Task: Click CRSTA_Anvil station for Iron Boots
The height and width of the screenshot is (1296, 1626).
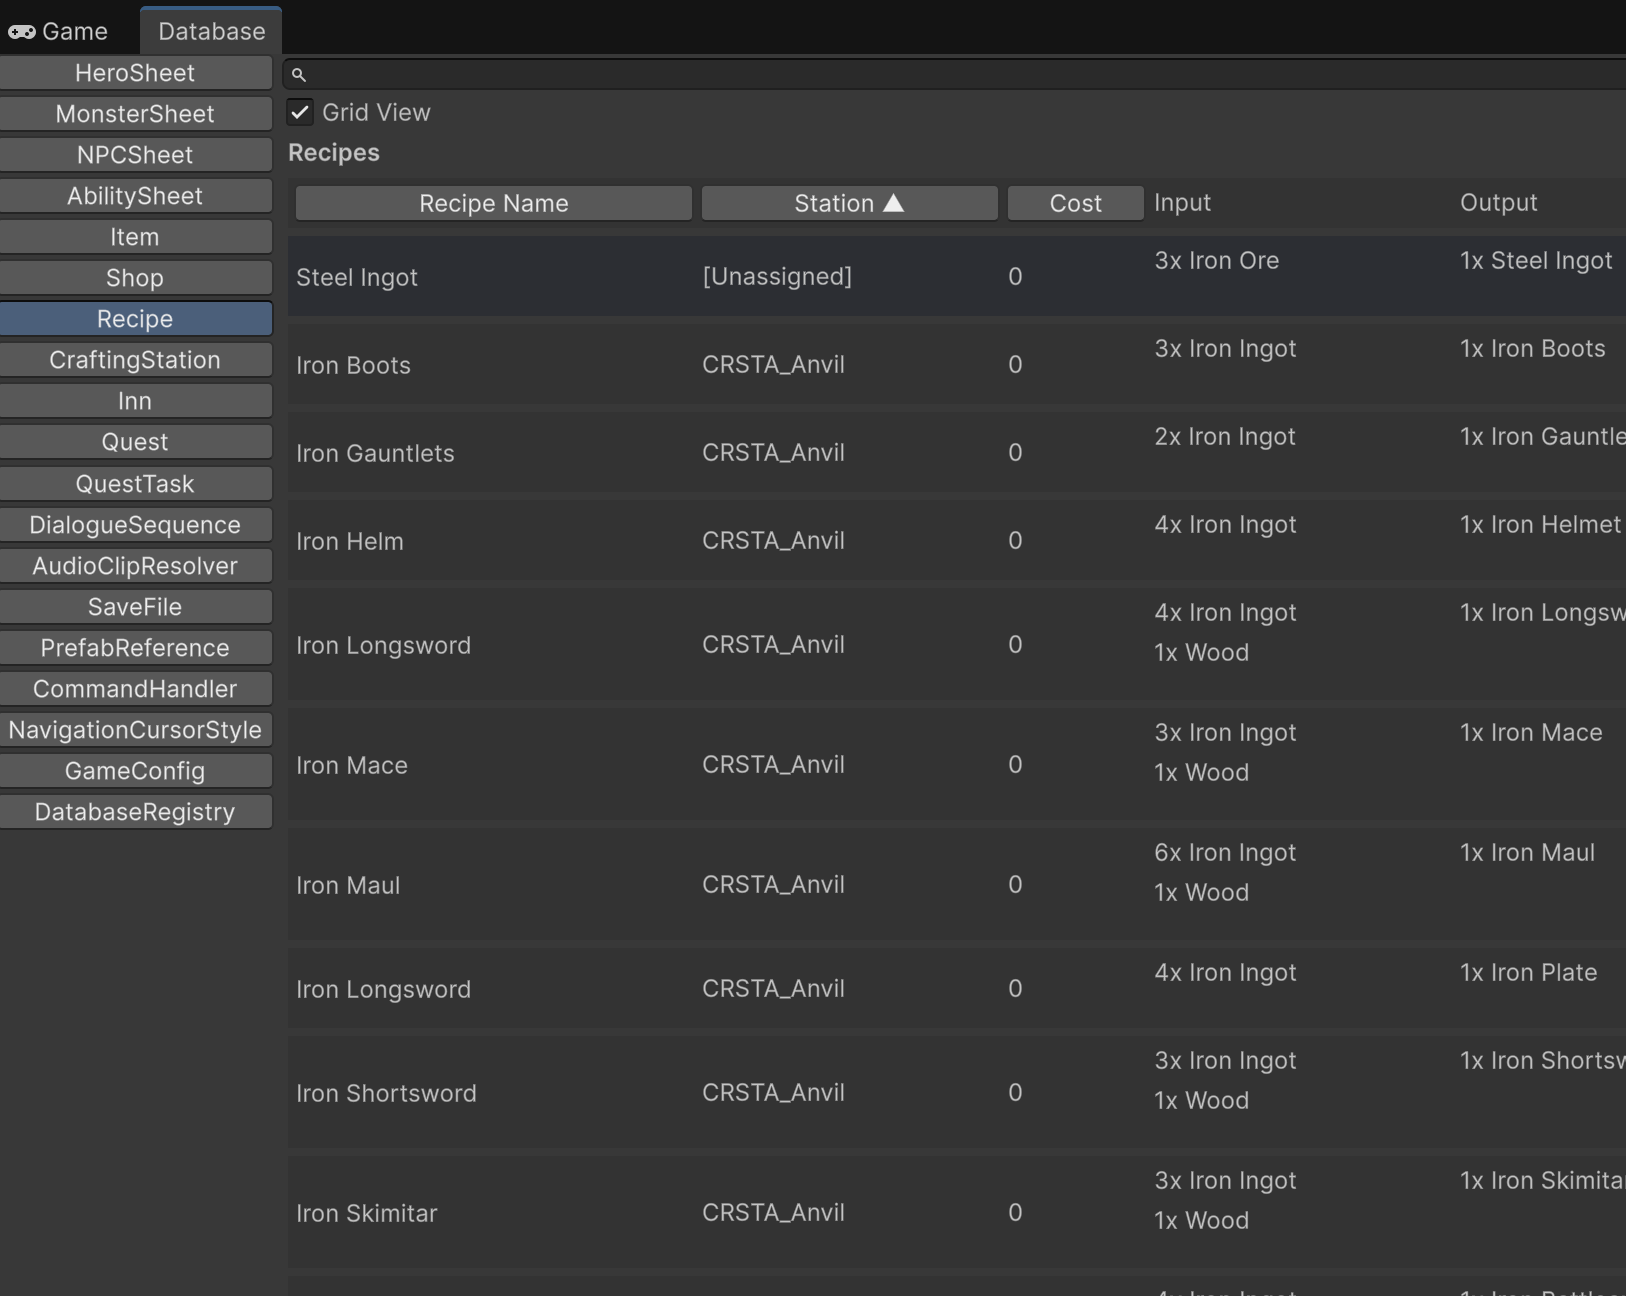Action: pyautogui.click(x=773, y=364)
